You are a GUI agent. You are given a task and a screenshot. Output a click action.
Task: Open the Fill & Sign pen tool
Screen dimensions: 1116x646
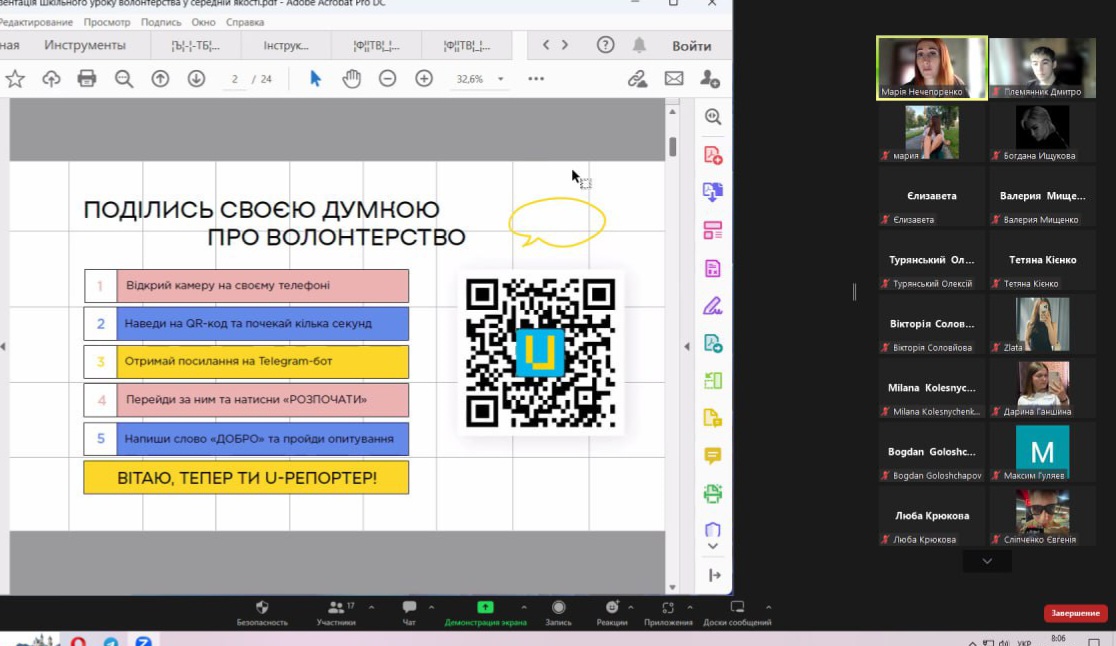pyautogui.click(x=712, y=305)
